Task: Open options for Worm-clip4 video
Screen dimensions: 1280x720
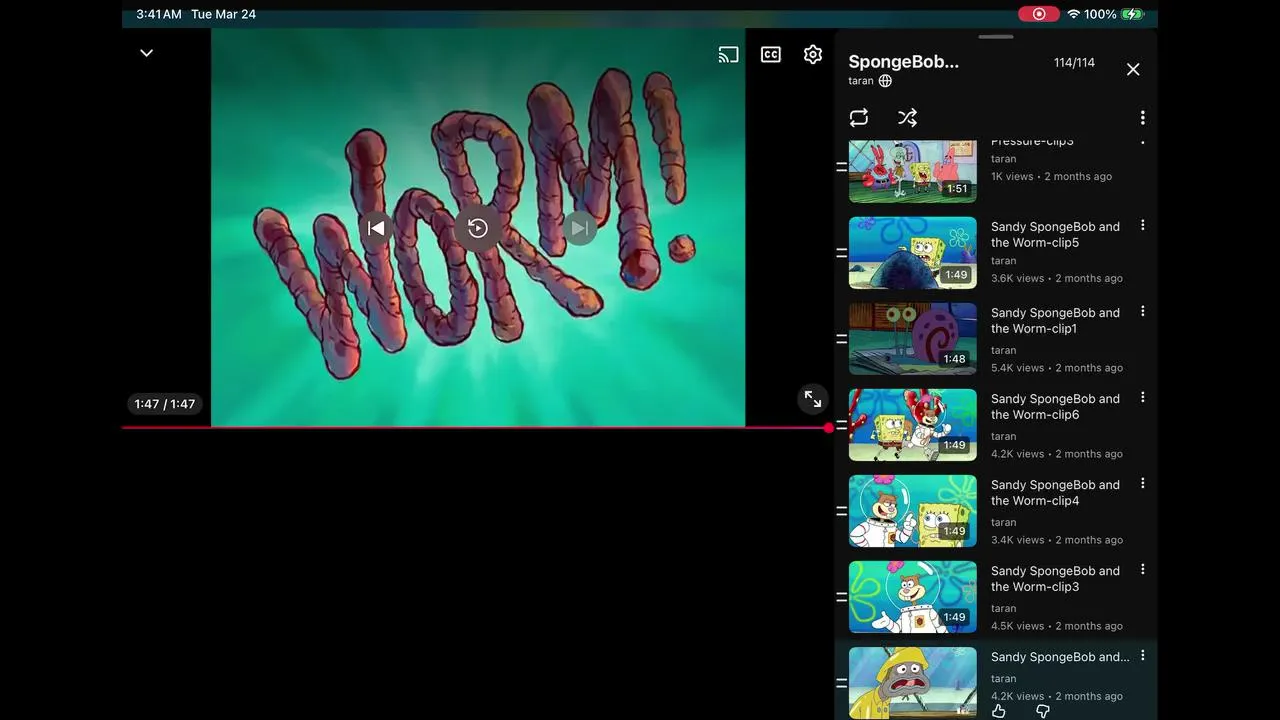Action: (1142, 484)
